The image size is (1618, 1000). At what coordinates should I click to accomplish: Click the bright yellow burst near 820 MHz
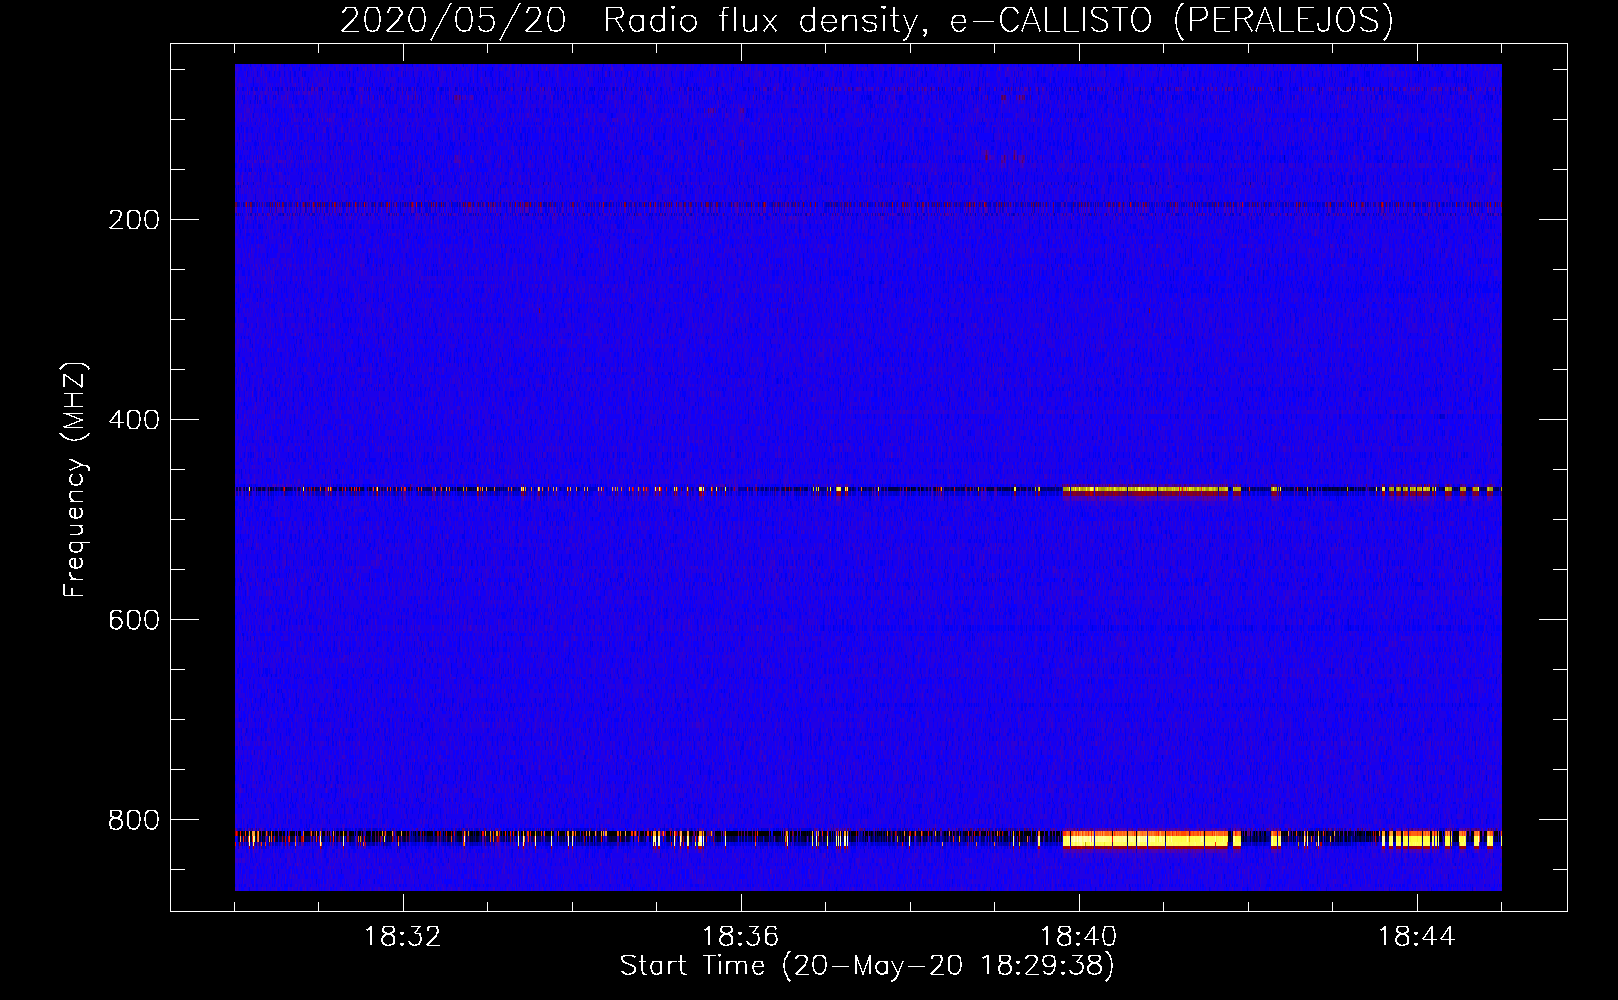pyautogui.click(x=1146, y=839)
